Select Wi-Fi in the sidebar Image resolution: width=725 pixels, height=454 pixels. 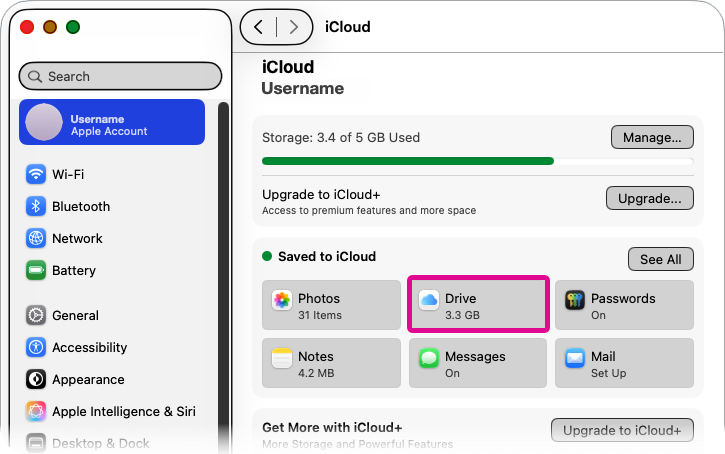click(x=68, y=174)
